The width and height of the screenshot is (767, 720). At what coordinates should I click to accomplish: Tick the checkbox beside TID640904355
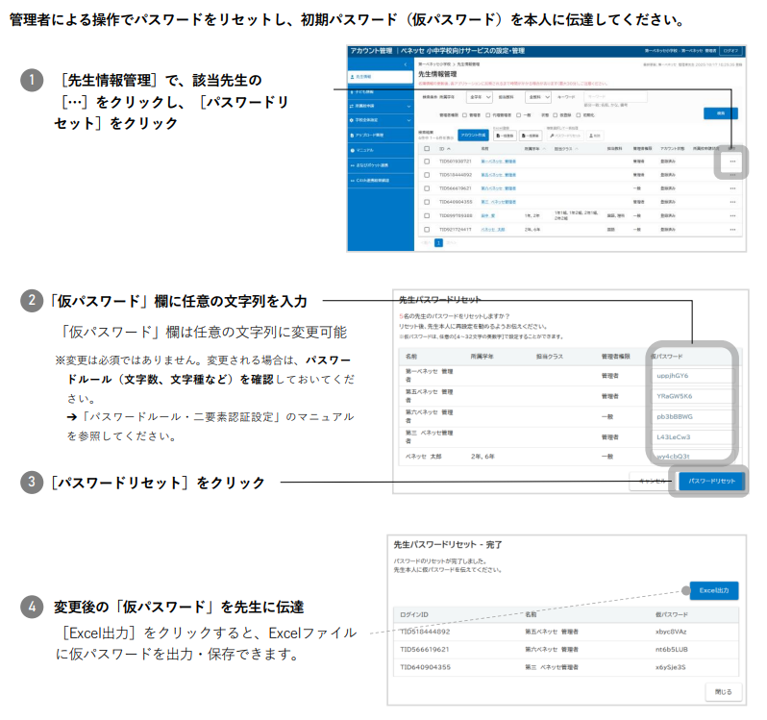pyautogui.click(x=427, y=201)
